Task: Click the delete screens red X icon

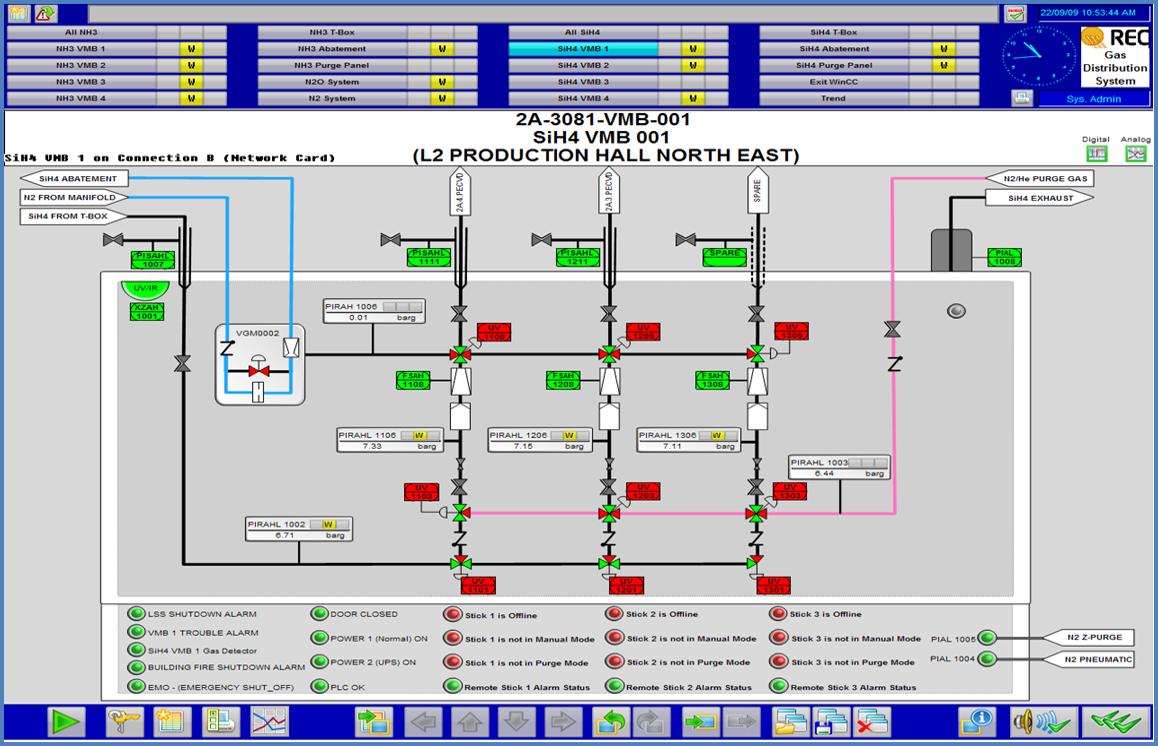Action: (871, 722)
